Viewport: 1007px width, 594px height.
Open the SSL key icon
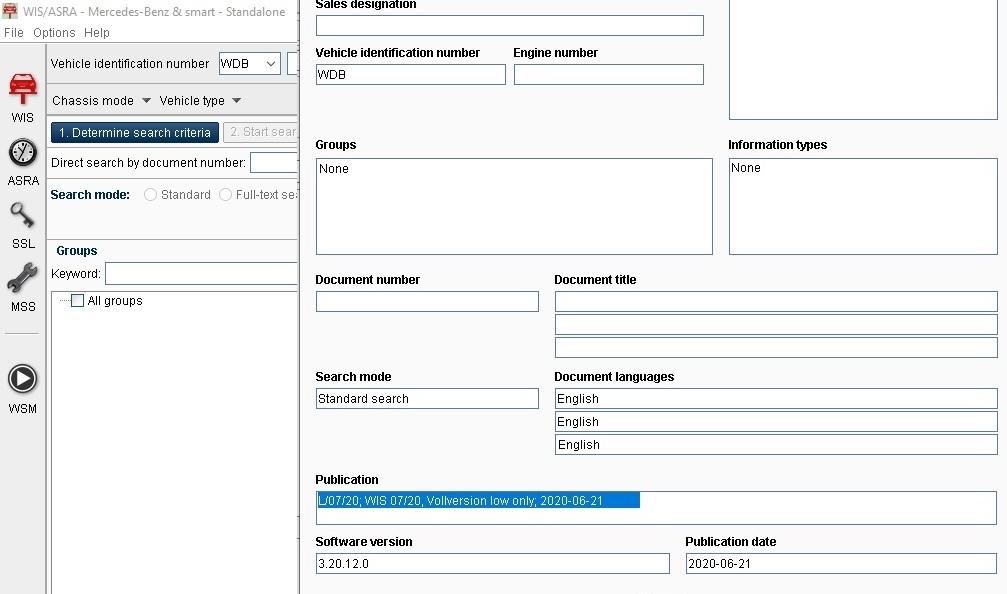(22, 216)
